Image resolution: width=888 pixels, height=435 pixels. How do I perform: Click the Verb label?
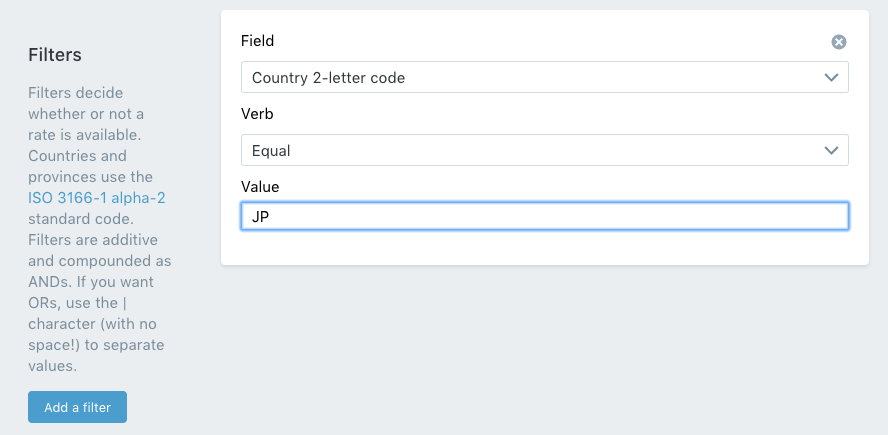tap(257, 114)
